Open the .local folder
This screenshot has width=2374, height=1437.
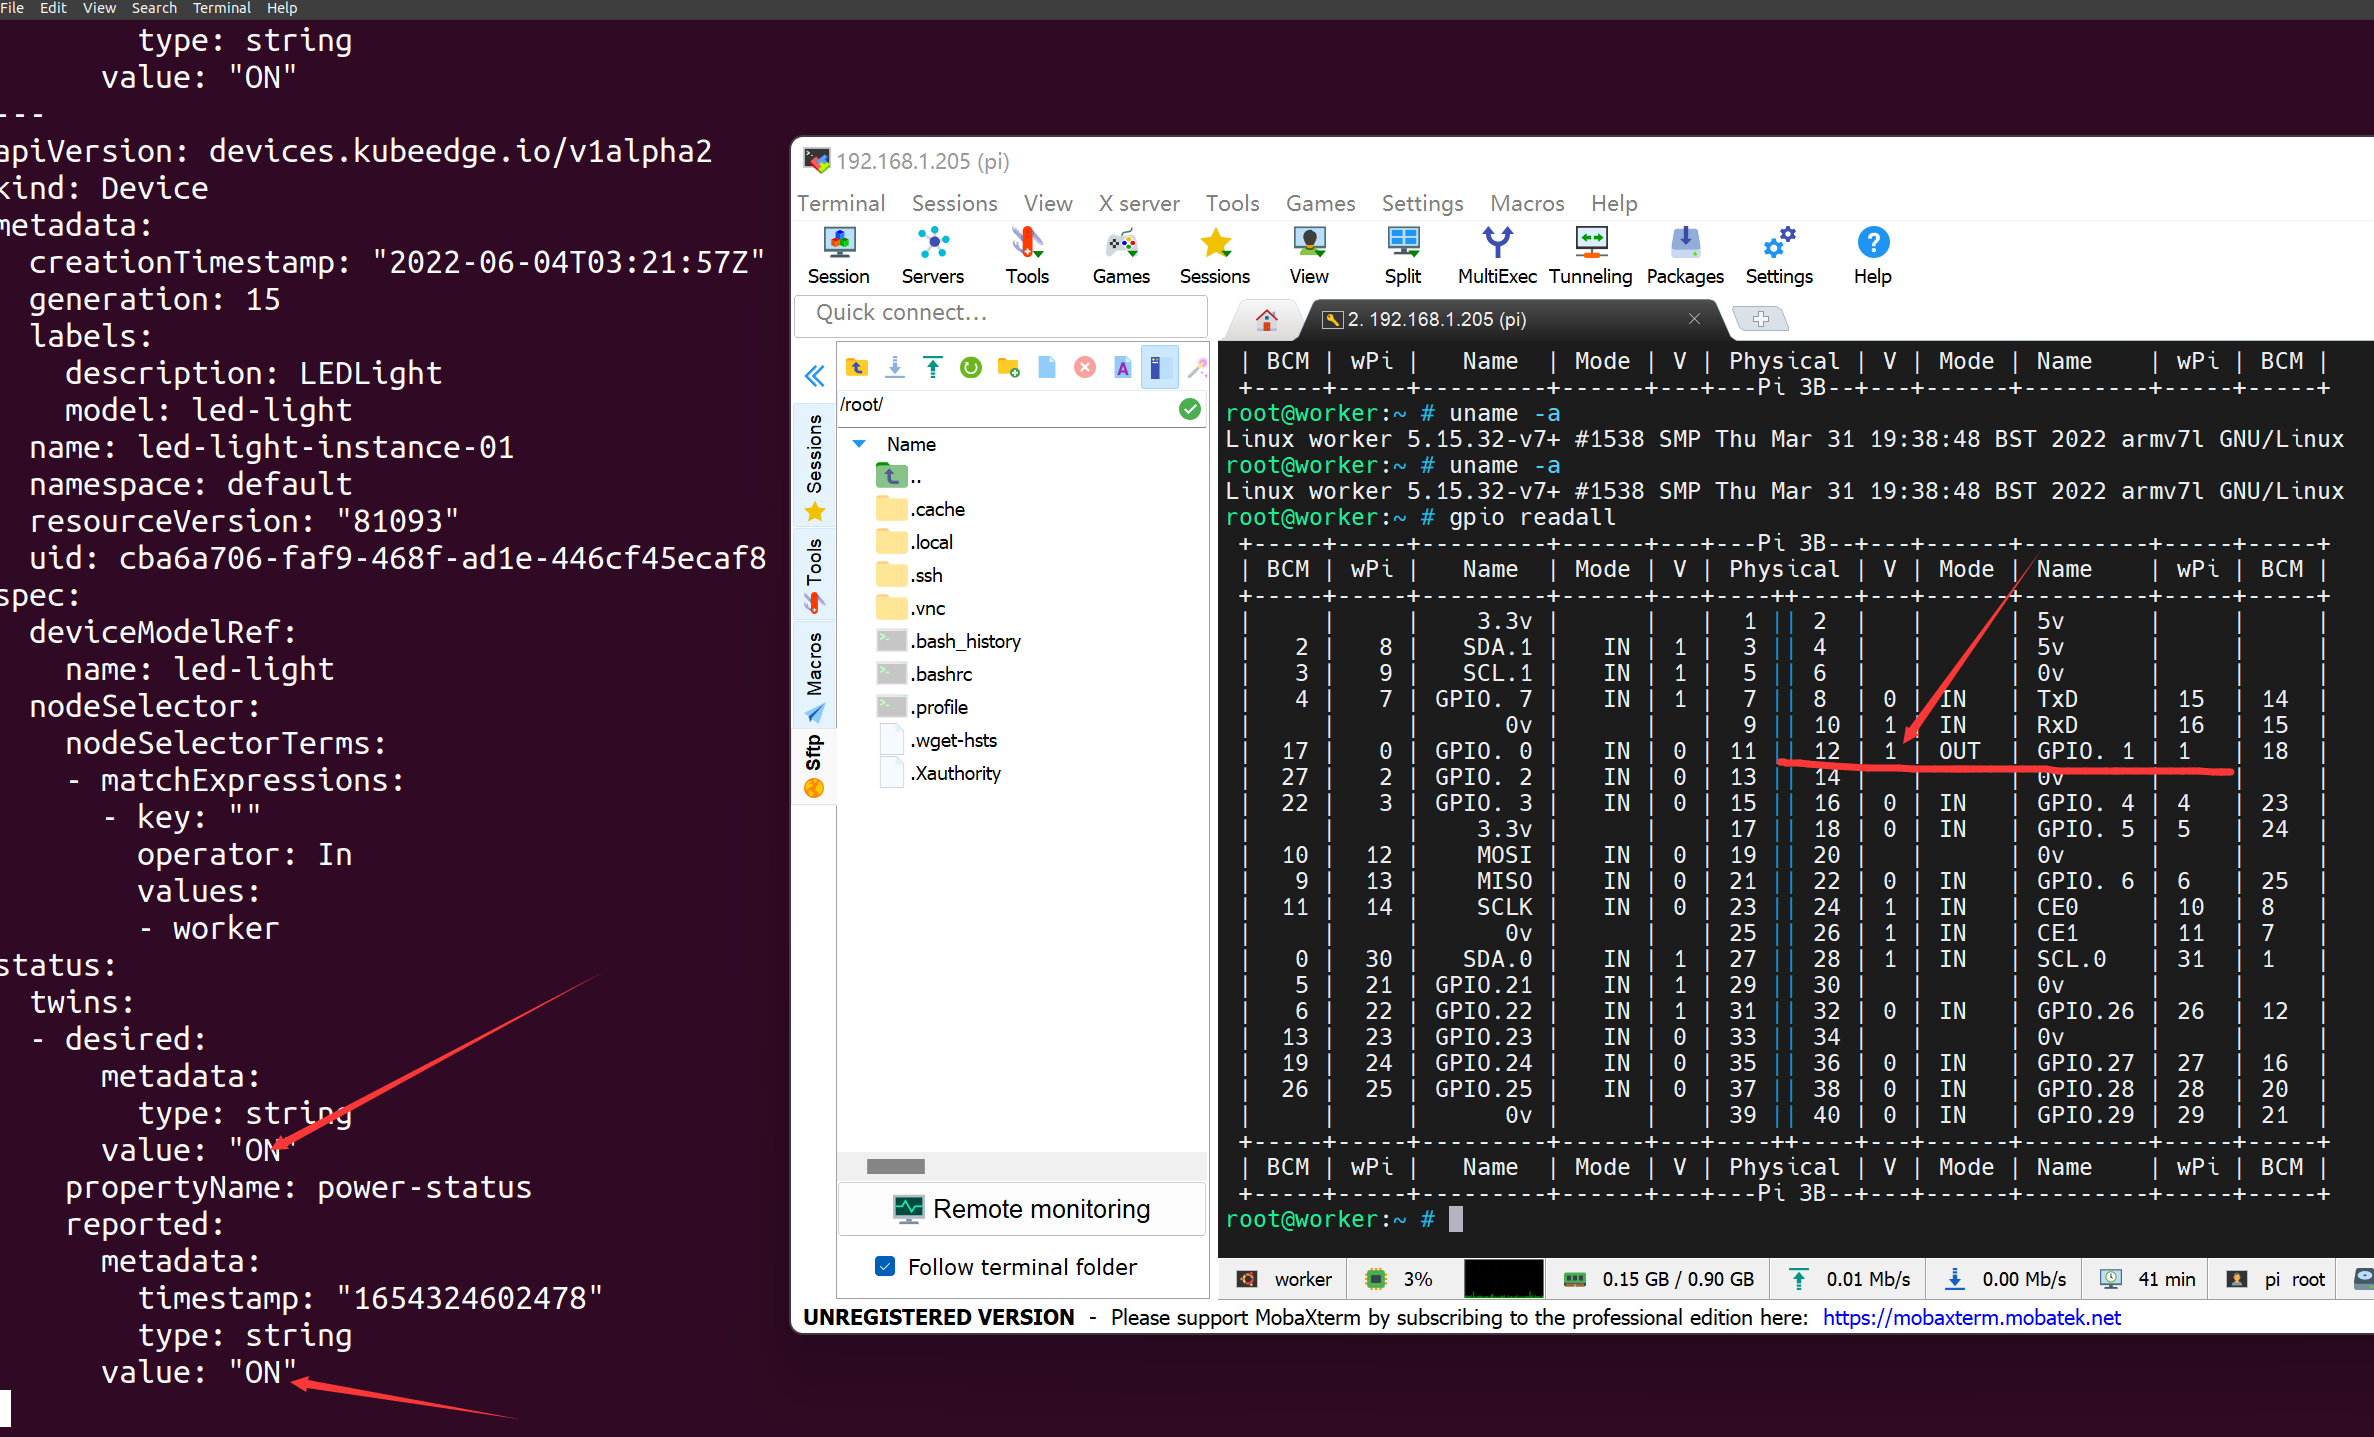click(x=914, y=542)
